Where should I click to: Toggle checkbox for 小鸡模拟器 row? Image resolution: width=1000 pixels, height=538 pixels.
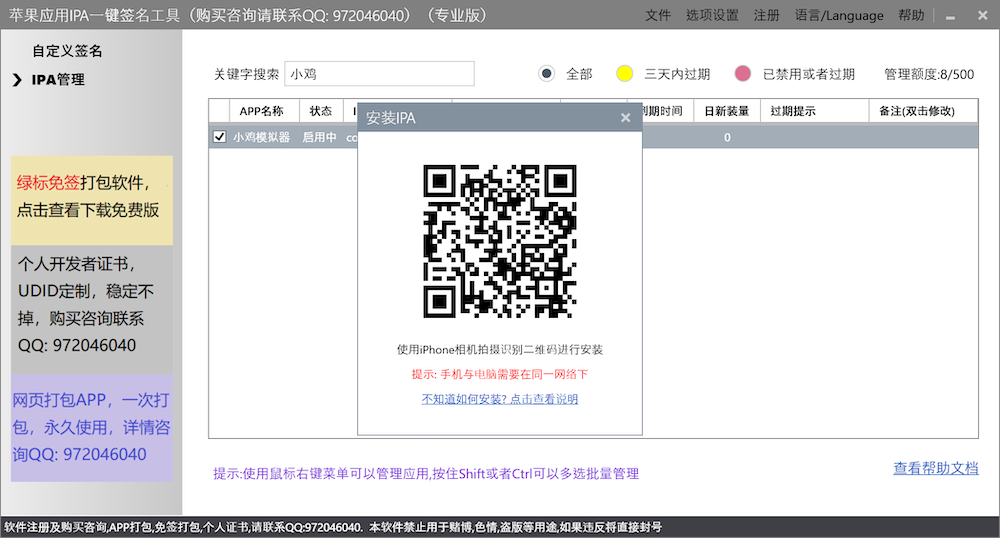[219, 137]
